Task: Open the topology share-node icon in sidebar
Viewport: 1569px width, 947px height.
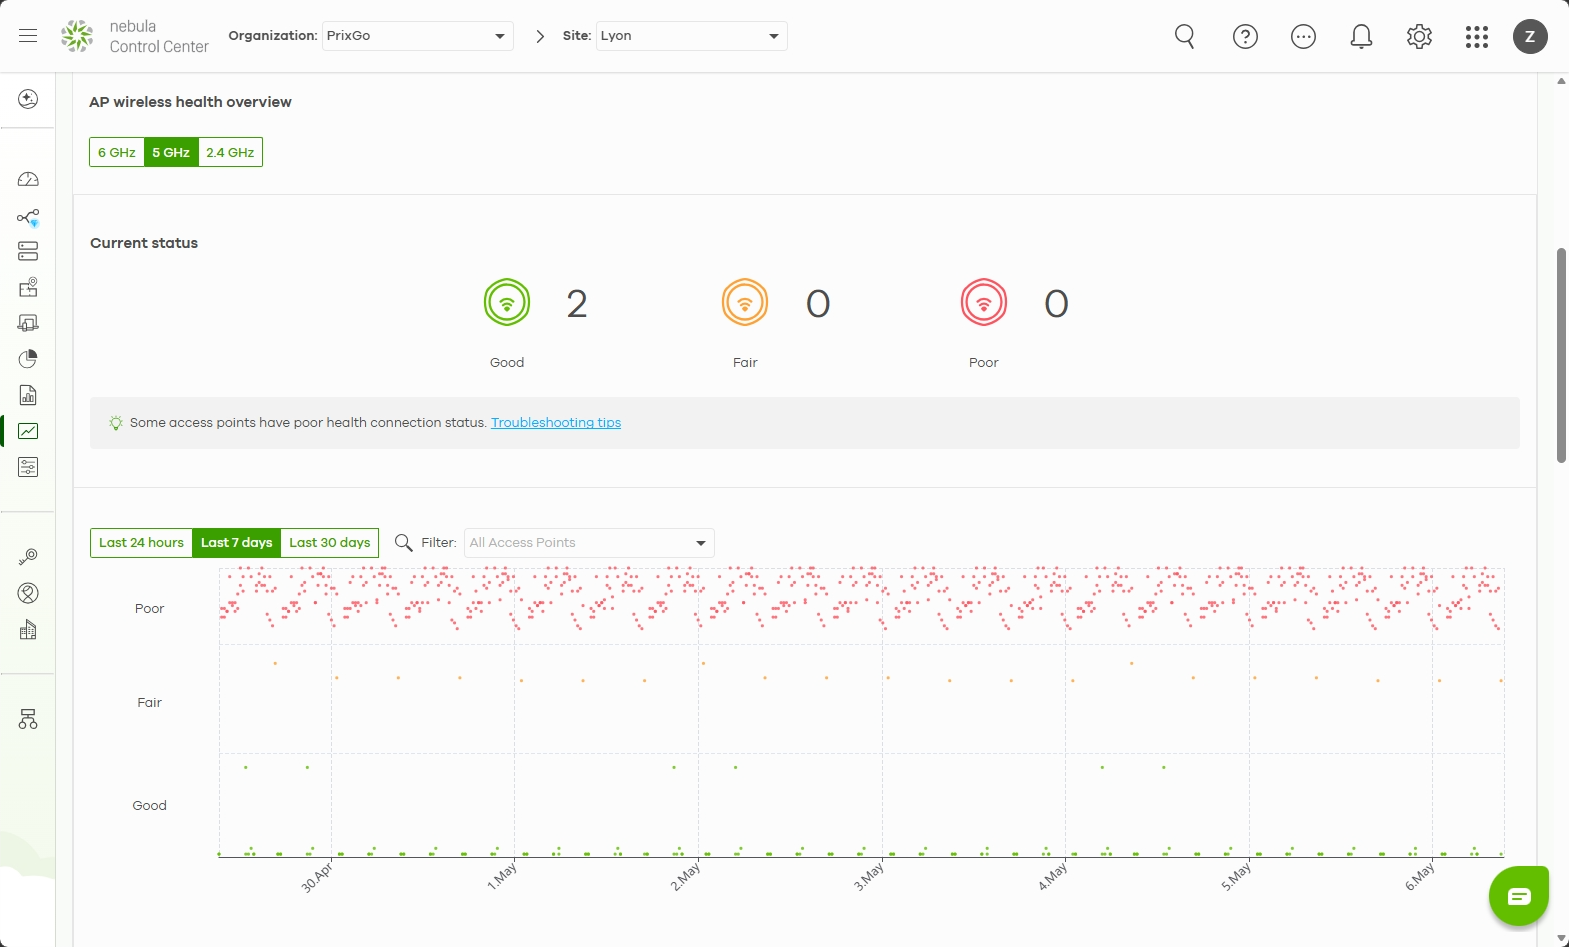Action: pos(28,217)
